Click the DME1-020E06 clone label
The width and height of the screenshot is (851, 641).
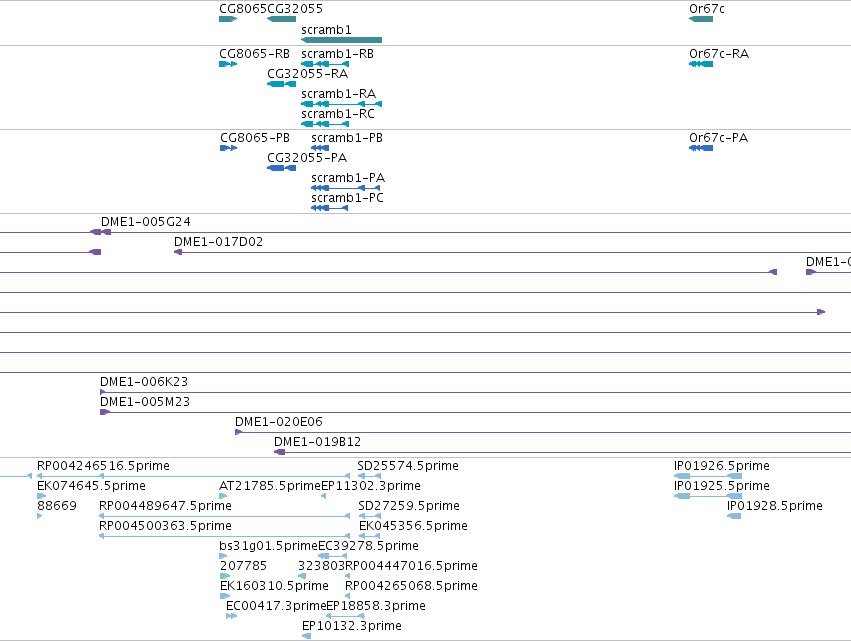click(278, 422)
